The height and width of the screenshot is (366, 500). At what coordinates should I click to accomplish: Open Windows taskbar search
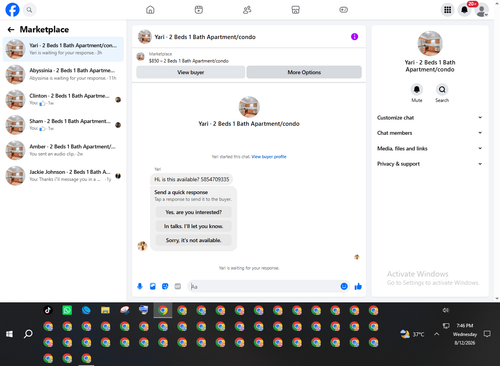[28, 334]
